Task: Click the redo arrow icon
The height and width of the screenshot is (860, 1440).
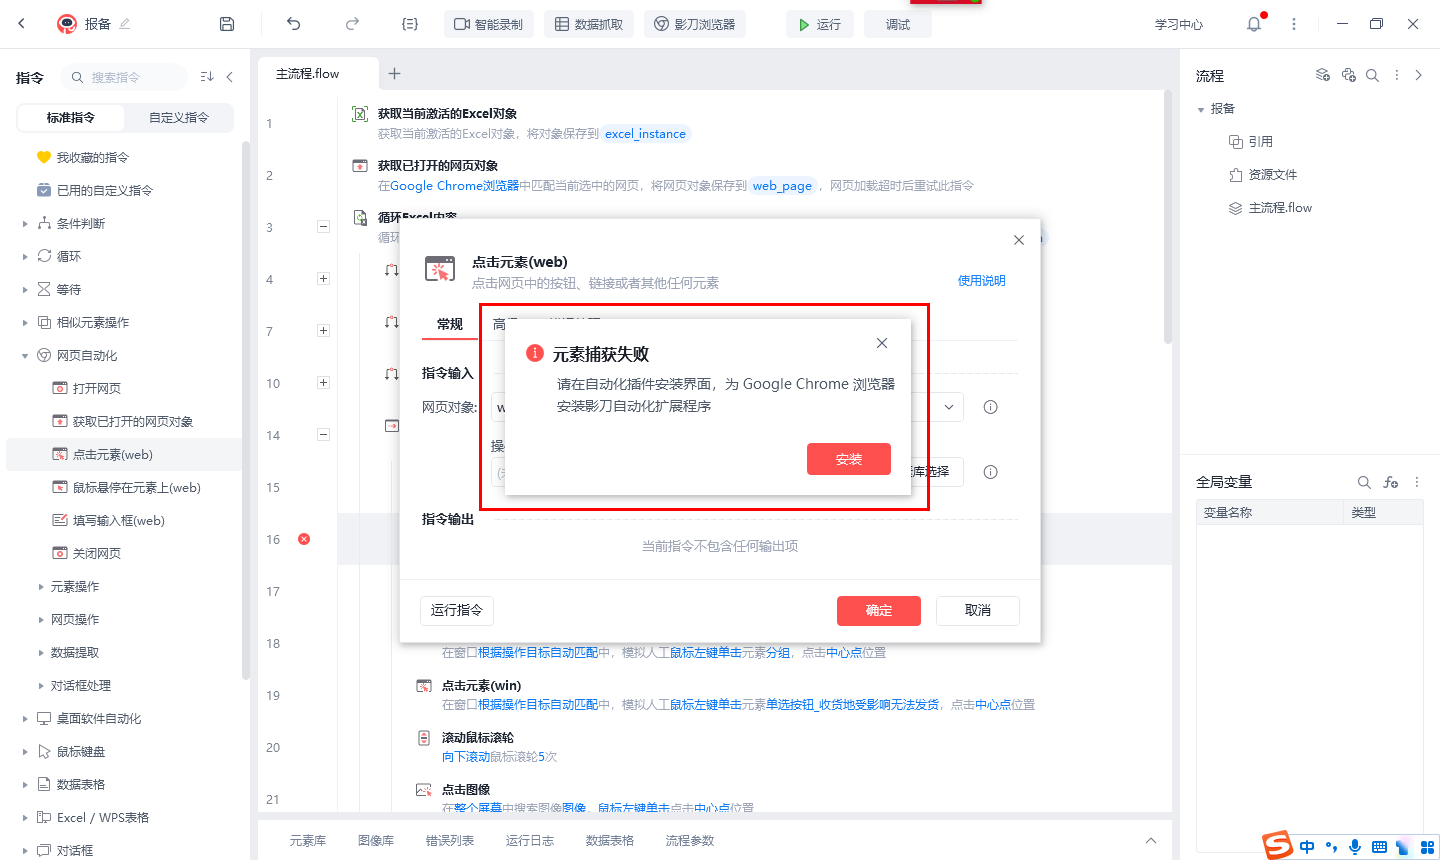Action: coord(352,24)
